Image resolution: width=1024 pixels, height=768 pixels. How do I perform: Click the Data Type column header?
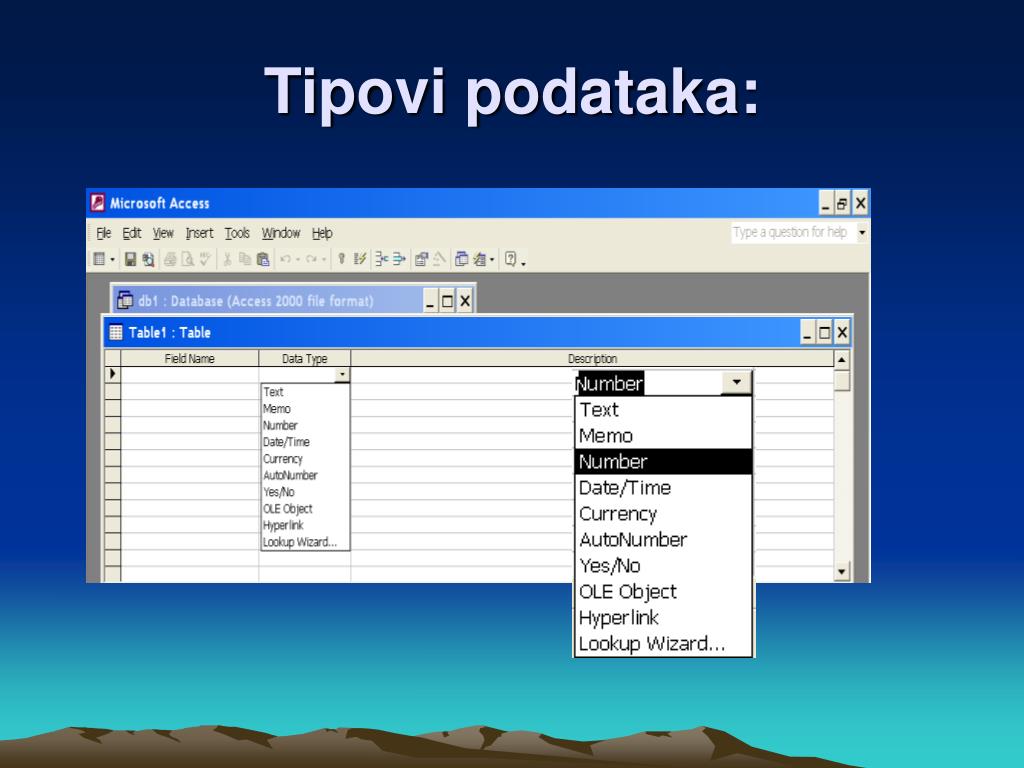(x=304, y=358)
